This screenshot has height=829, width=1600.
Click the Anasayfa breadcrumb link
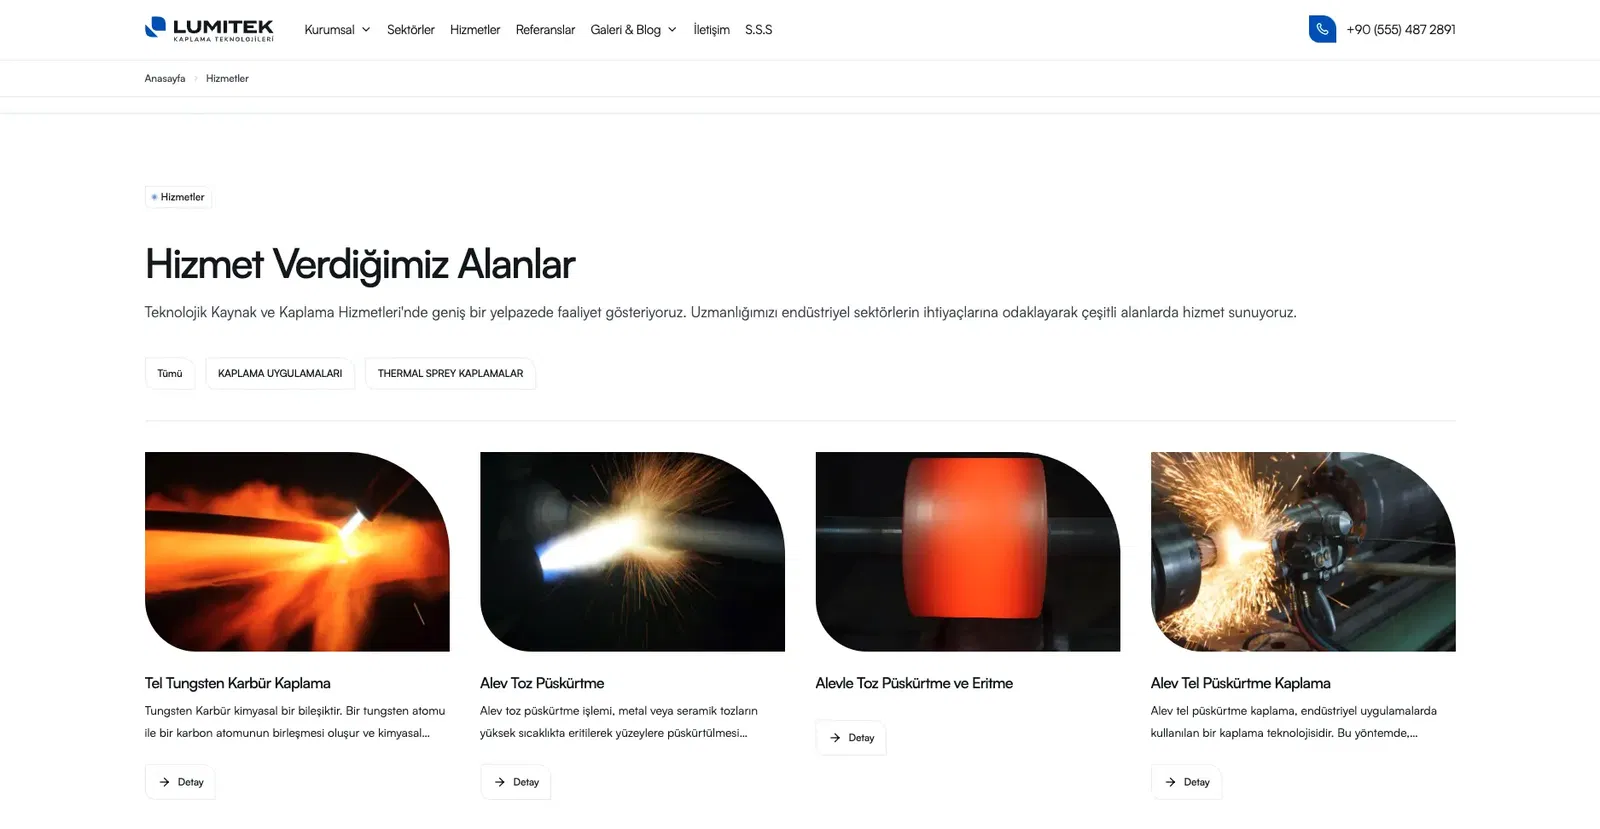tap(165, 78)
